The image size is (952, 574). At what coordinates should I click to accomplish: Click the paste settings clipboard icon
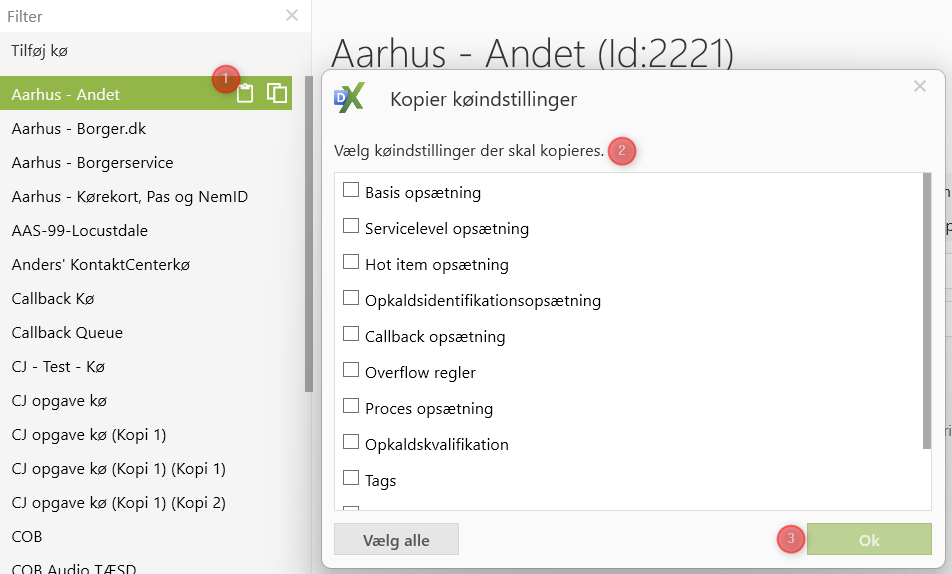pyautogui.click(x=245, y=94)
